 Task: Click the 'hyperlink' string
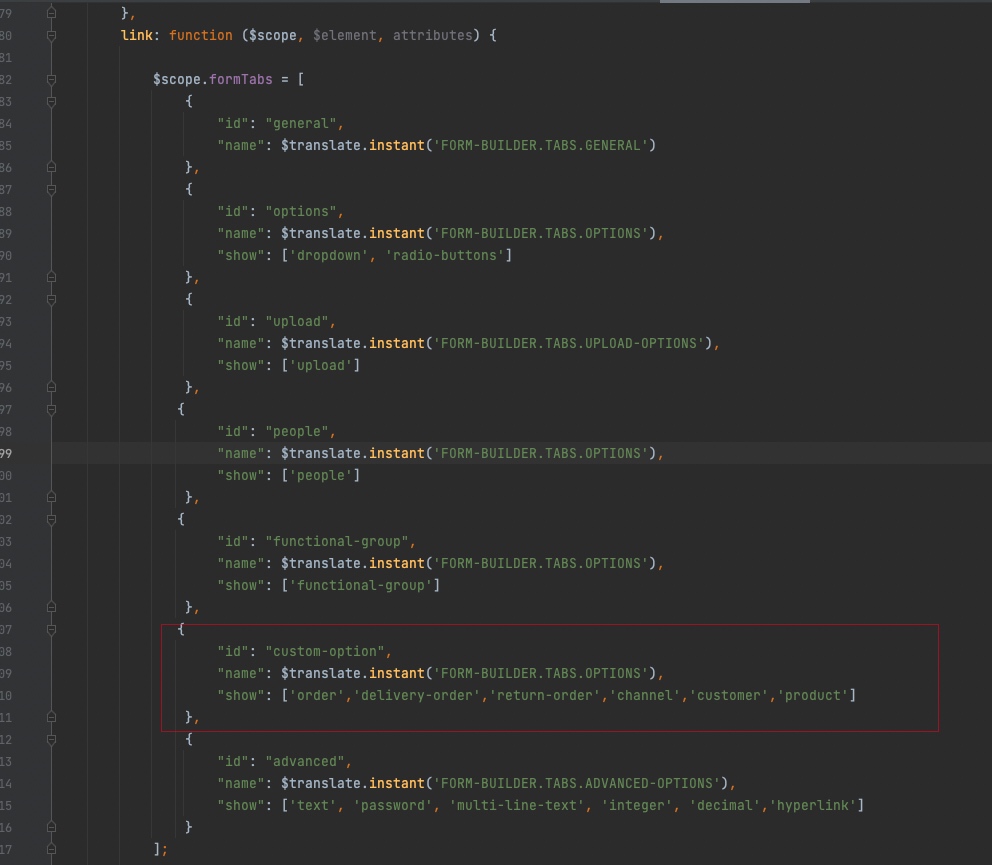coord(812,806)
